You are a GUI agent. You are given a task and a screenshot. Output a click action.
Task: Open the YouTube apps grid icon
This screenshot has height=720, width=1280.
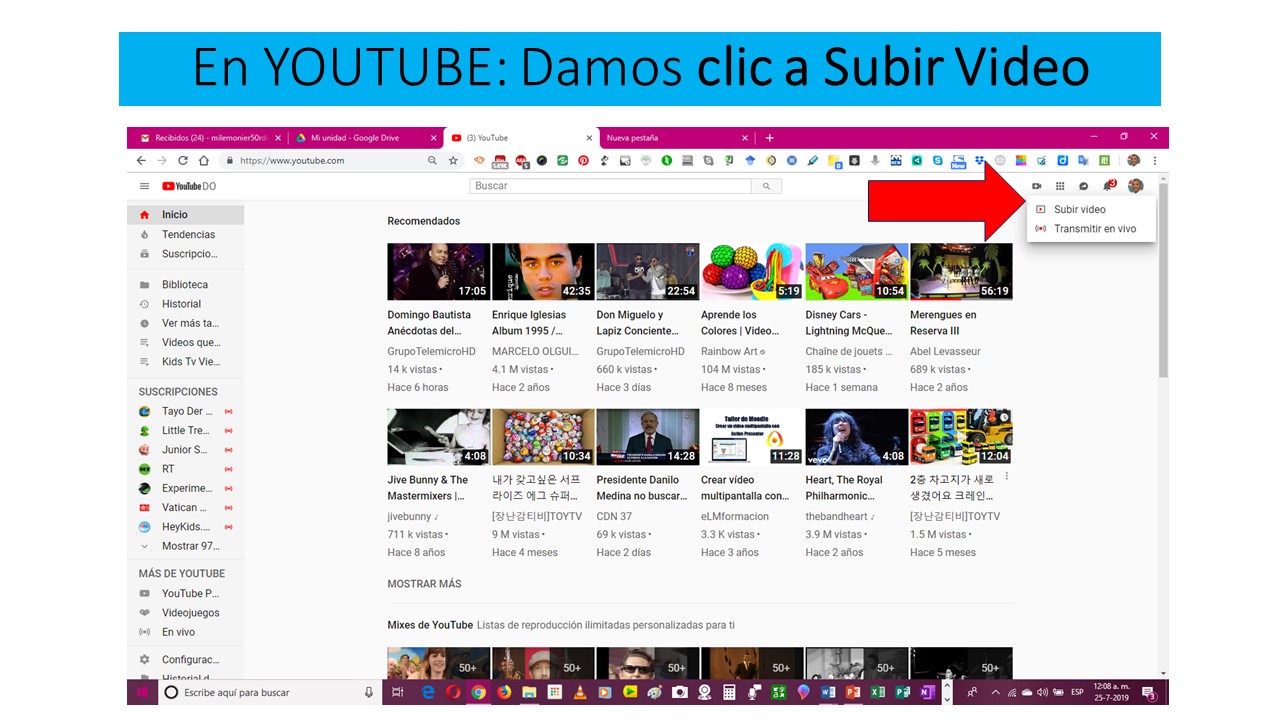[x=1060, y=186]
